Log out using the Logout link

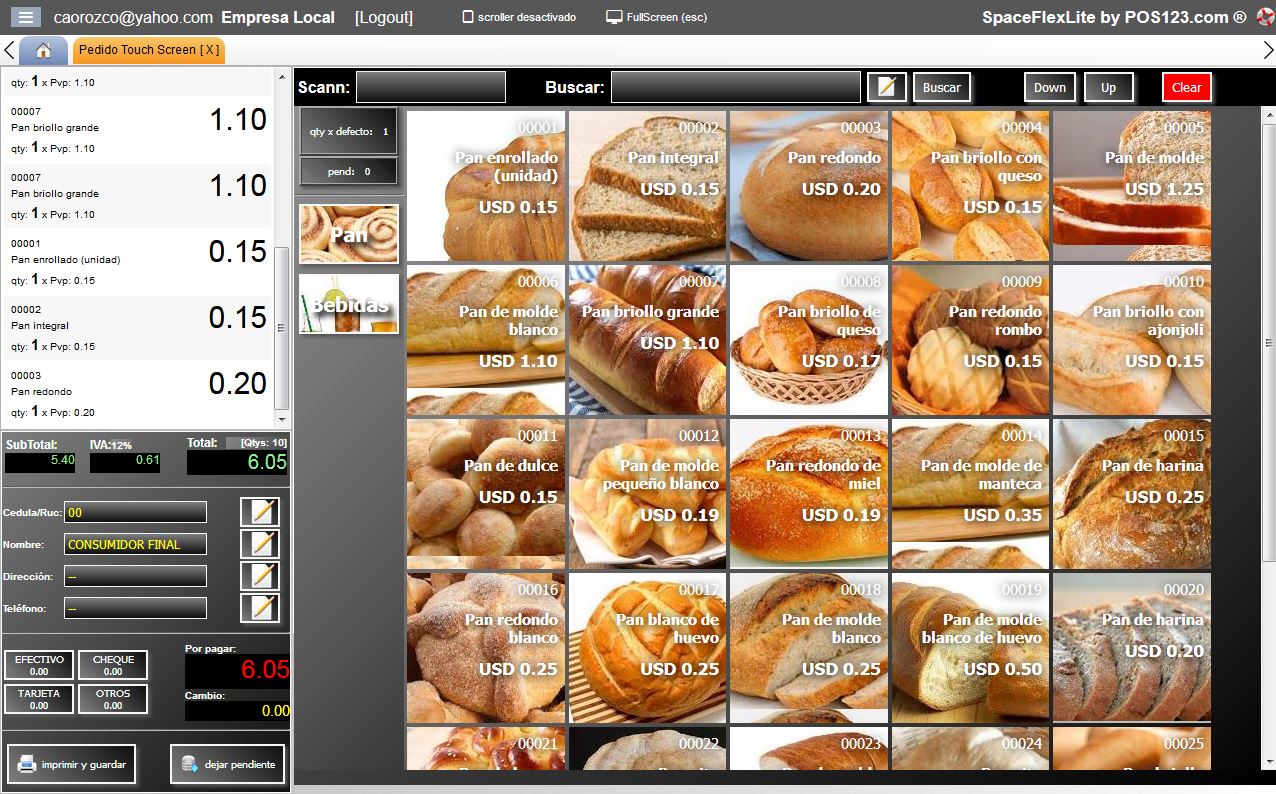click(384, 17)
